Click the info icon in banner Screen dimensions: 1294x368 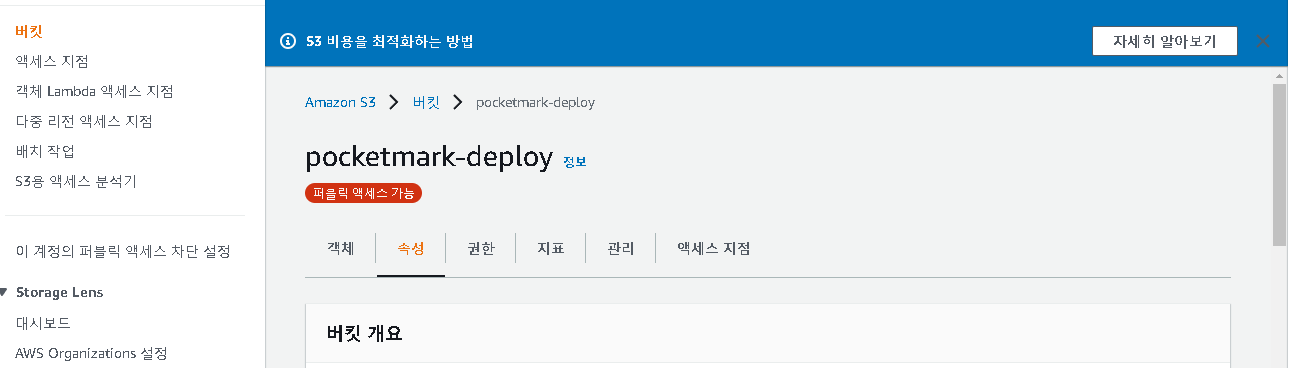[x=288, y=41]
